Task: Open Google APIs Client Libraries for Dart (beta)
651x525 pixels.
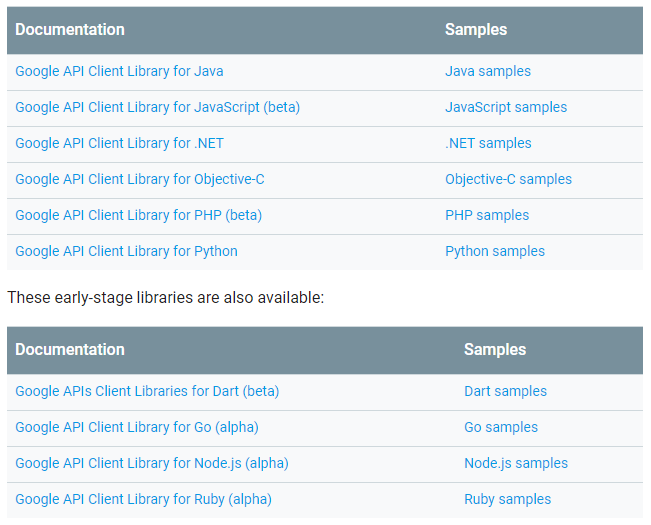Action: click(147, 391)
